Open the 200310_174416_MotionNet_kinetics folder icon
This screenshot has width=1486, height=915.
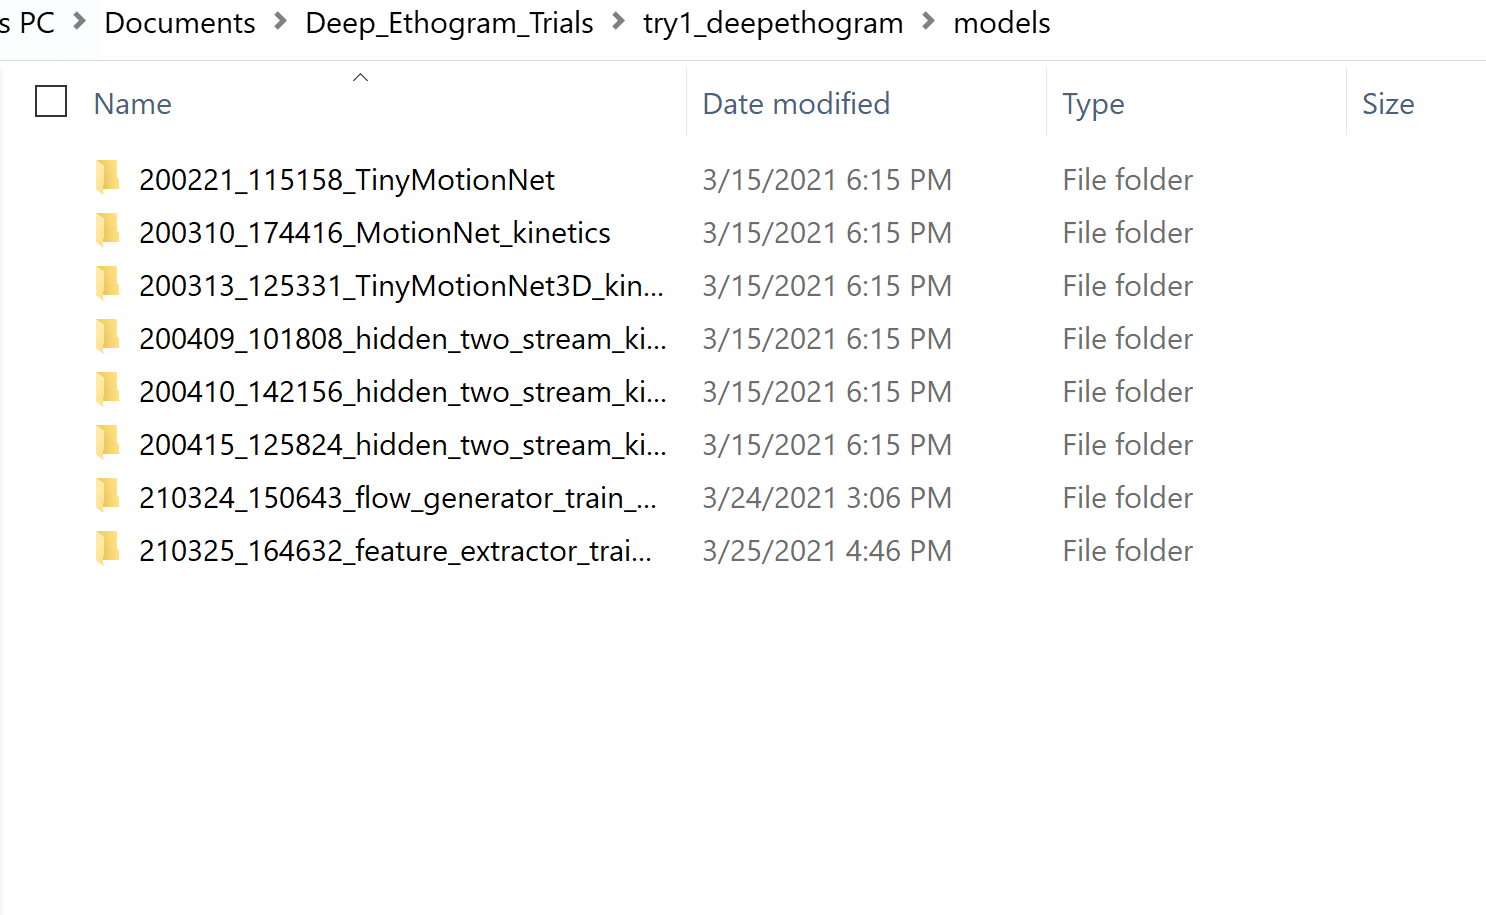pyautogui.click(x=107, y=231)
